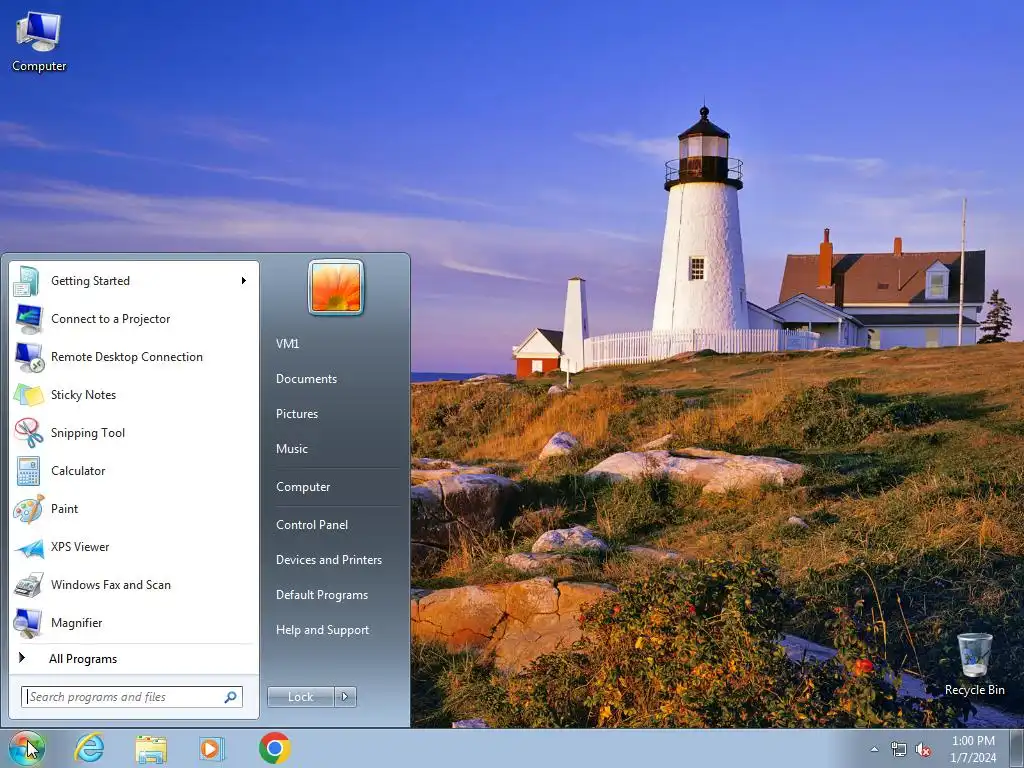1024x768 pixels.
Task: Open Windows Explorer from the taskbar
Action: point(151,748)
